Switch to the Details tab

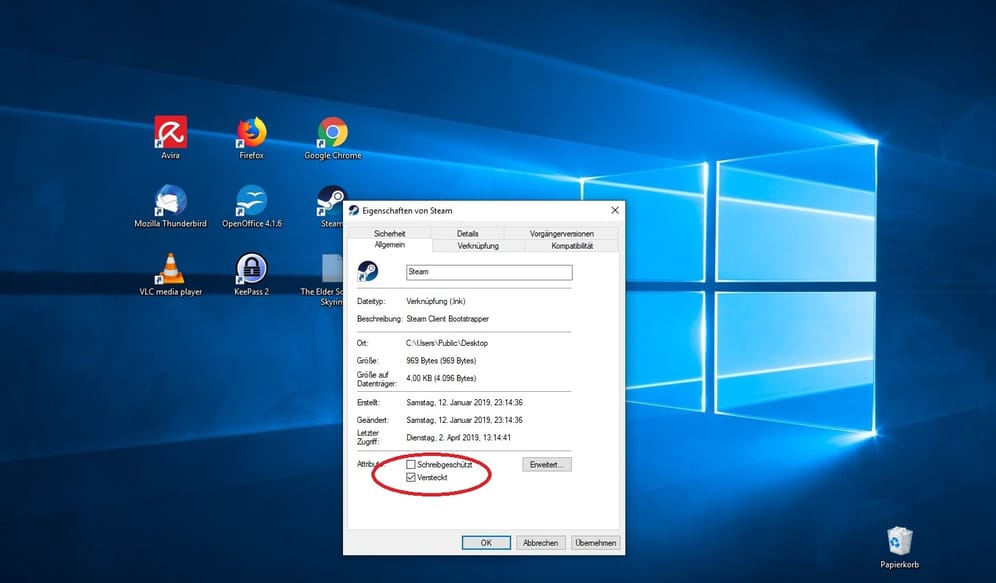coord(468,233)
